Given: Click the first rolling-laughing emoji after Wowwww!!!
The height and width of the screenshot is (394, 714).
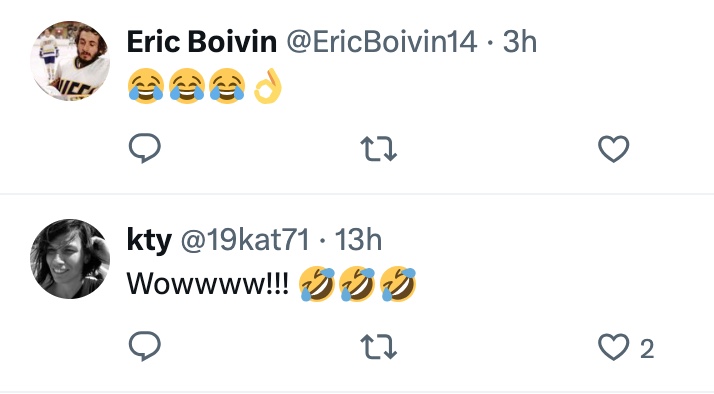Looking at the screenshot, I should [x=317, y=284].
